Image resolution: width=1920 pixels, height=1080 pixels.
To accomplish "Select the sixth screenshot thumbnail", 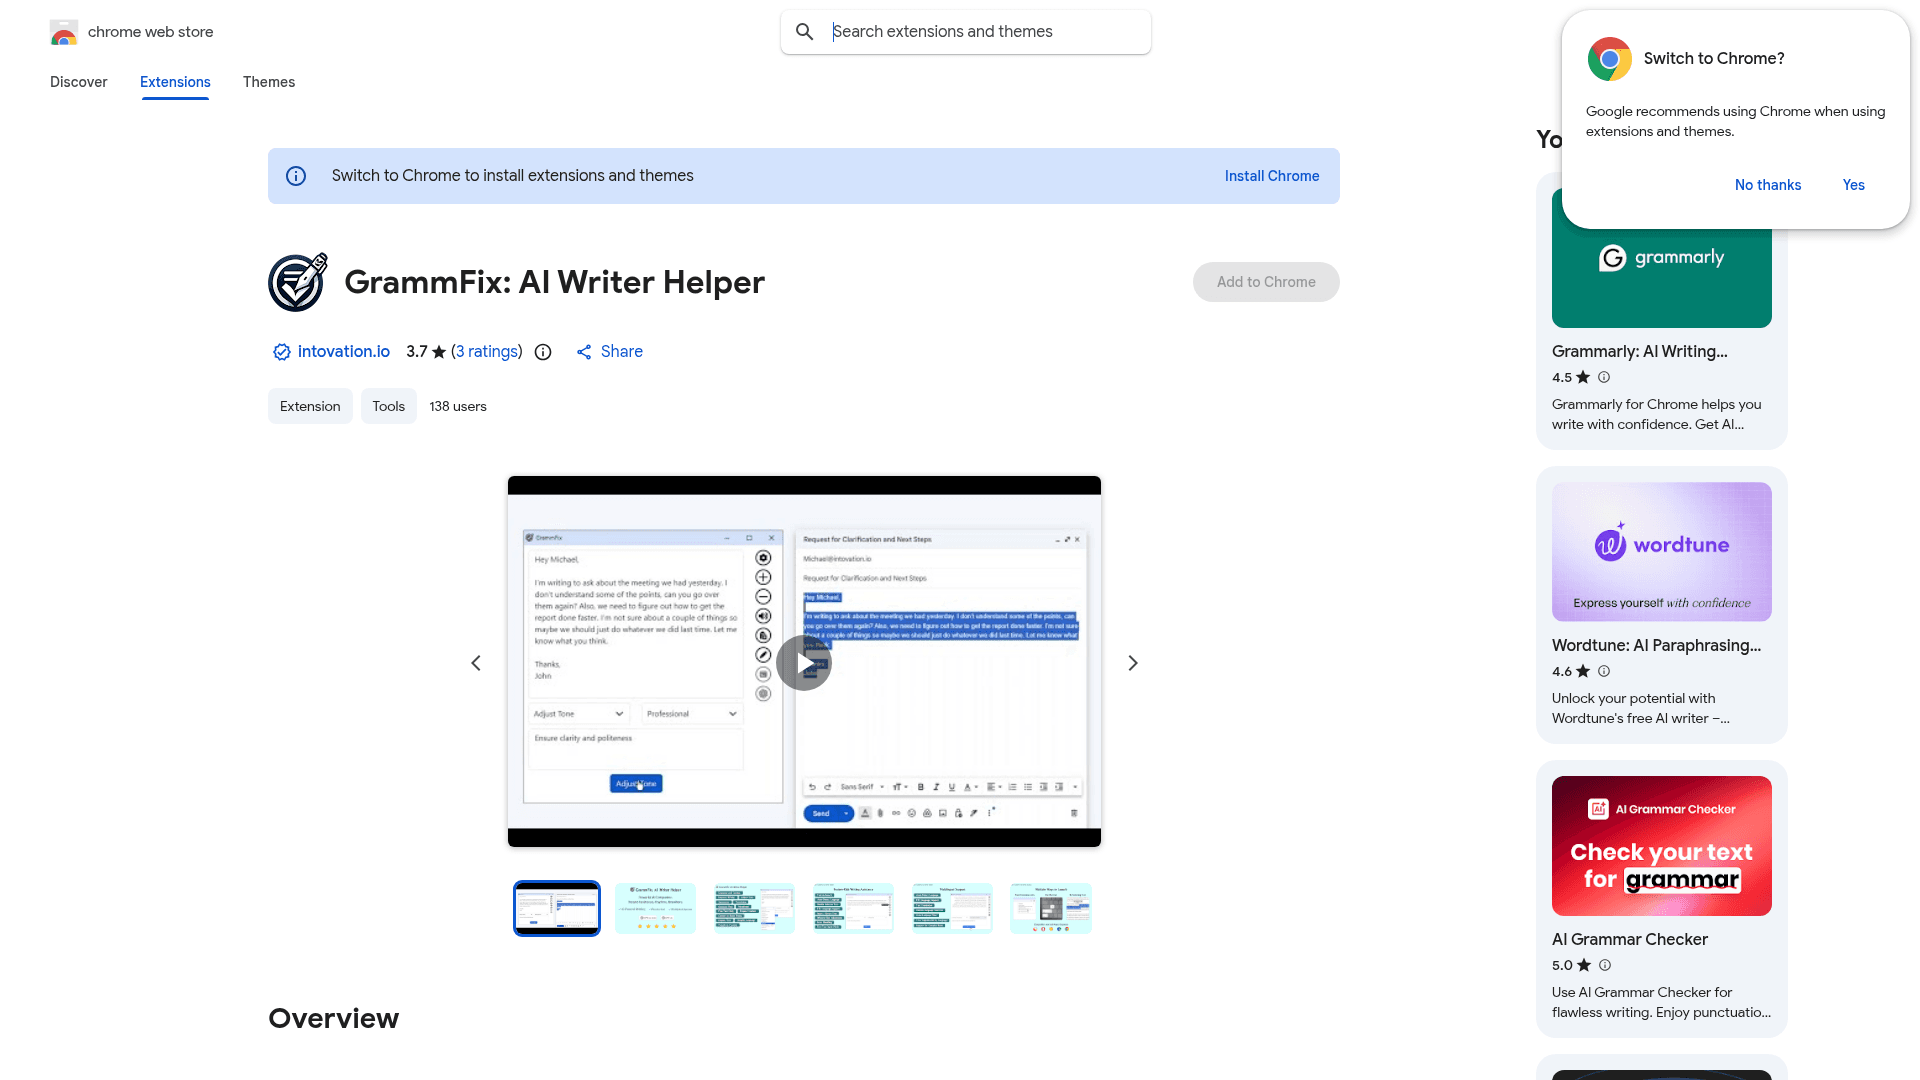I will pos(1051,908).
